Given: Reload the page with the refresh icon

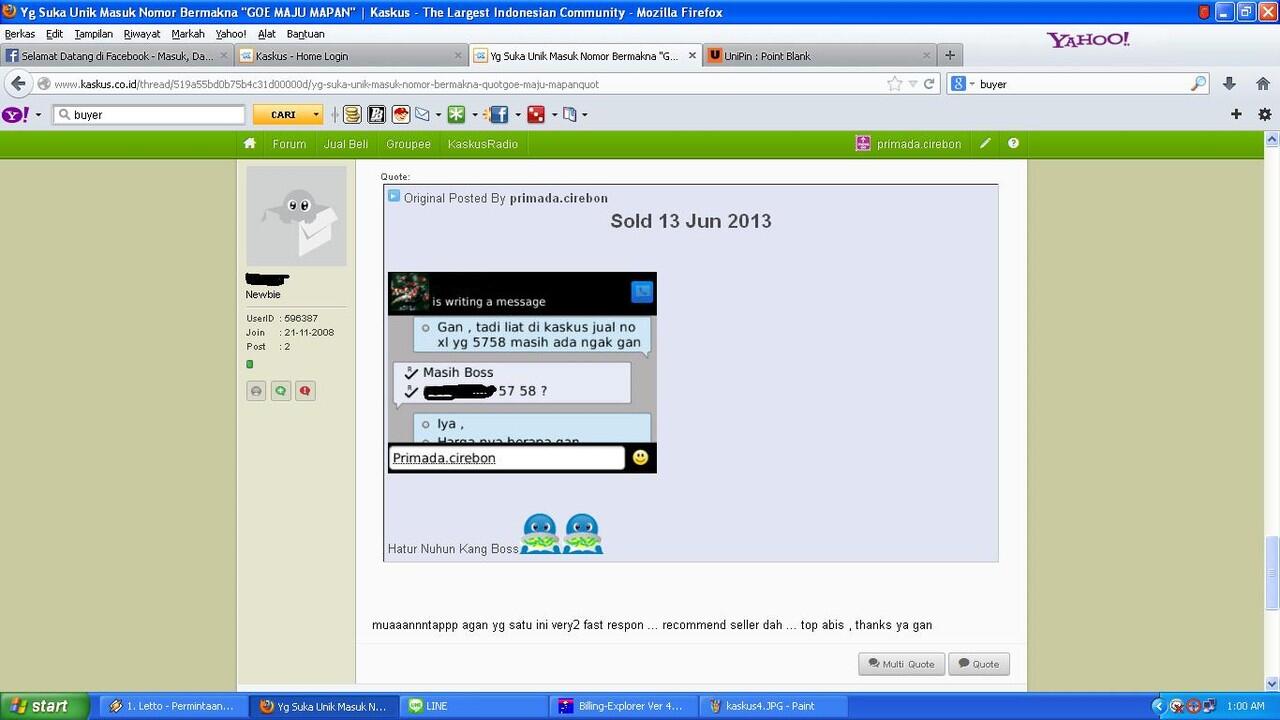Looking at the screenshot, I should [x=928, y=84].
